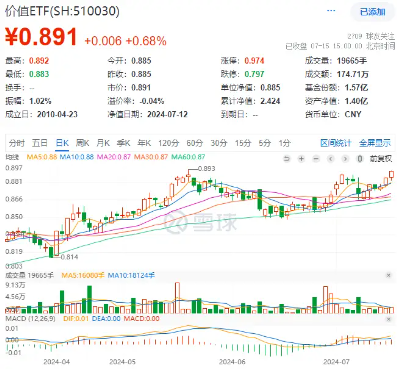Click the 2024-06 date axis label
This screenshot has width=397, height=370.
click(x=232, y=362)
